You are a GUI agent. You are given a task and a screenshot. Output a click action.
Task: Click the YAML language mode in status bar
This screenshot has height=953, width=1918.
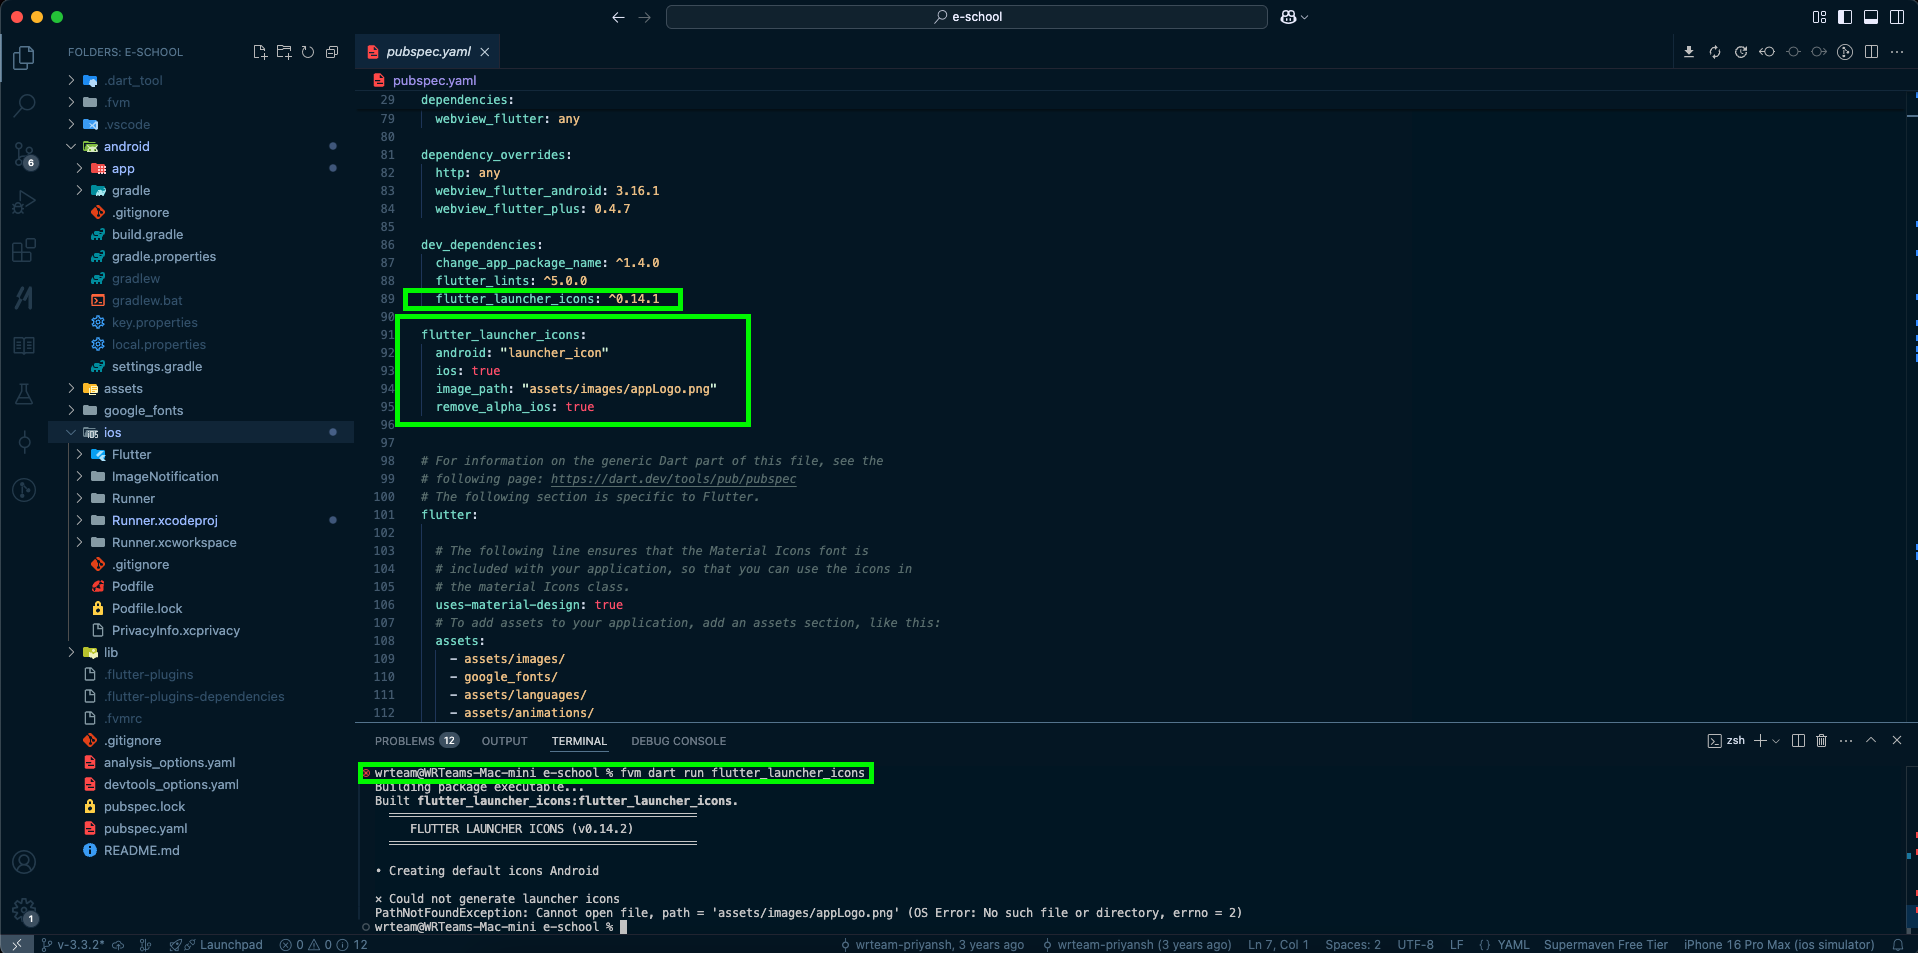pos(1513,945)
